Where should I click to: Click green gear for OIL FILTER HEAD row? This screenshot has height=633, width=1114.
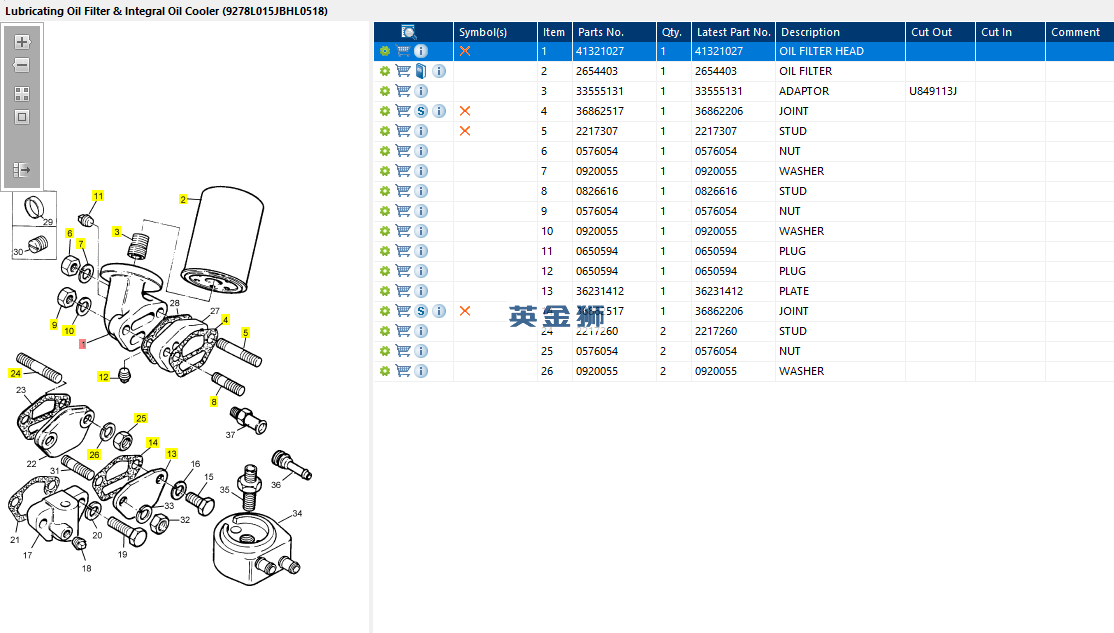pyautogui.click(x=384, y=51)
